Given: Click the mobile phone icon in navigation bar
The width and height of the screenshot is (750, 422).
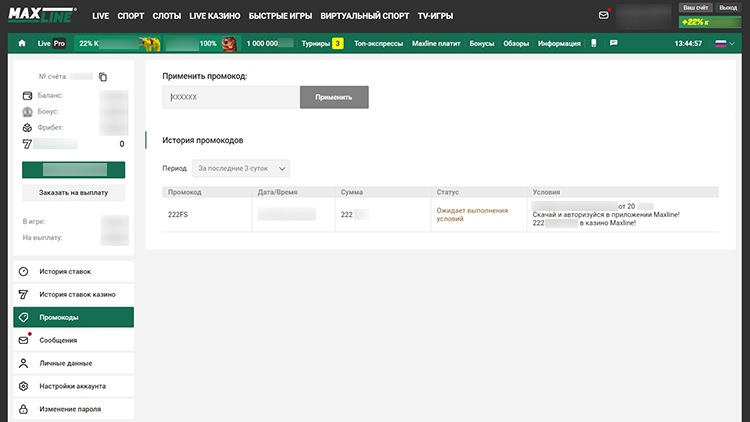Looking at the screenshot, I should click(x=594, y=43).
